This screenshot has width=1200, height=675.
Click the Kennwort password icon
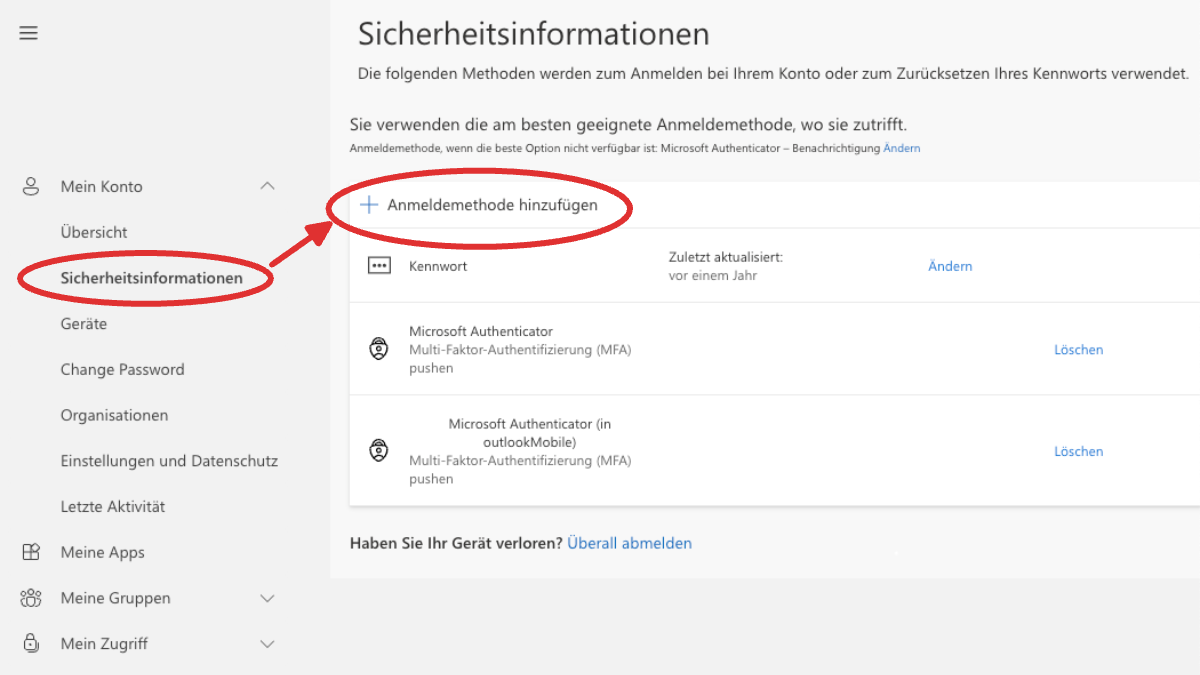click(379, 266)
